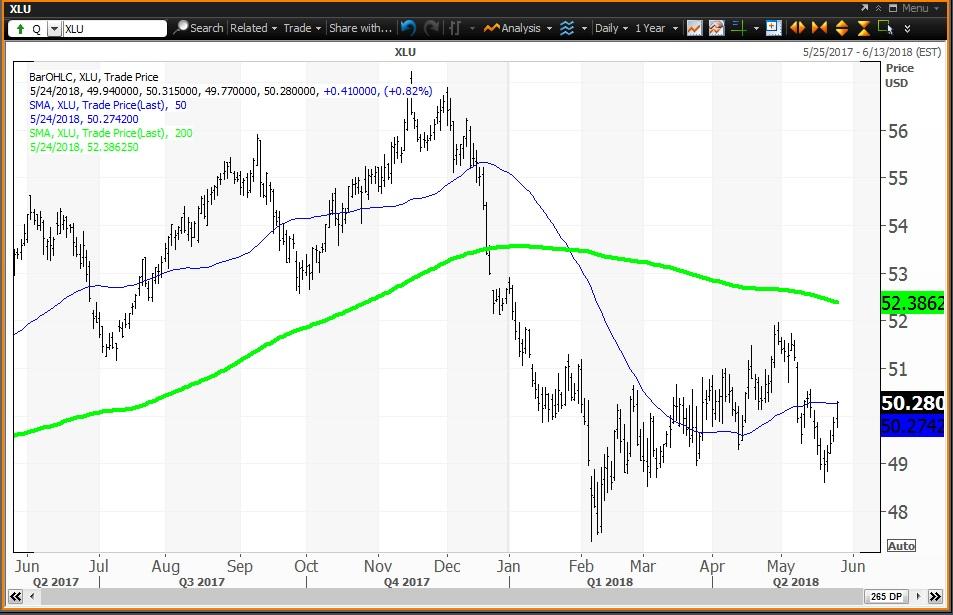Click the add chart panel icon
This screenshot has width=953, height=615.
point(774,27)
